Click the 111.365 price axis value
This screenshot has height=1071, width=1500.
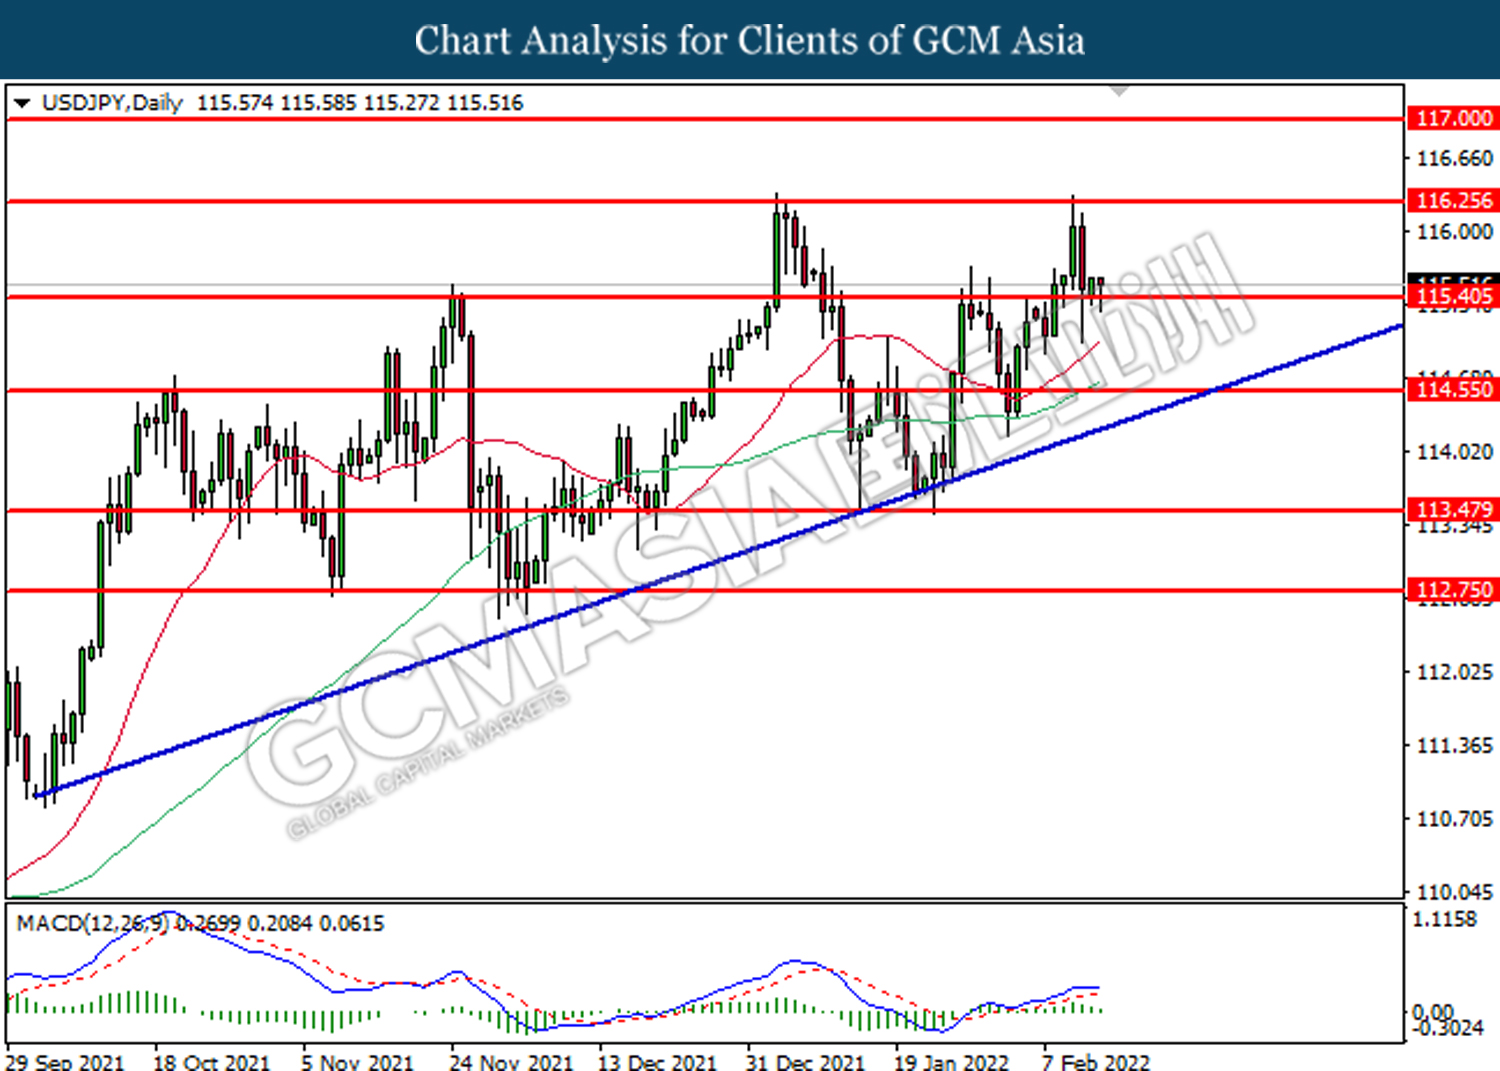tap(1455, 745)
